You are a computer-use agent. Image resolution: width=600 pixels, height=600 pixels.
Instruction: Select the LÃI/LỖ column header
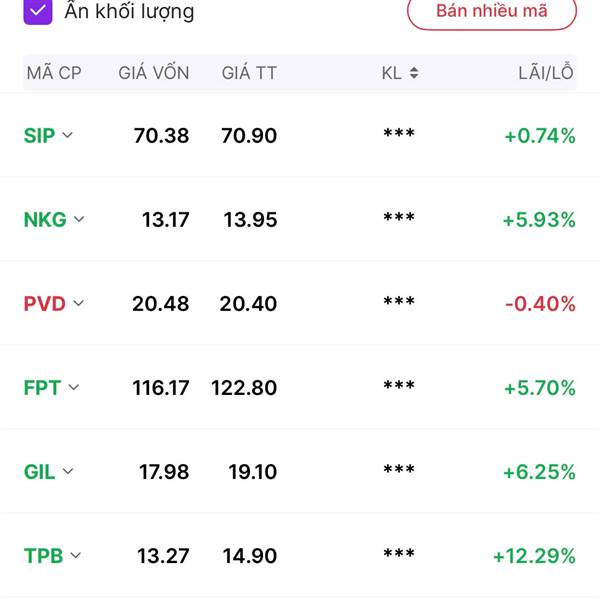tap(546, 72)
